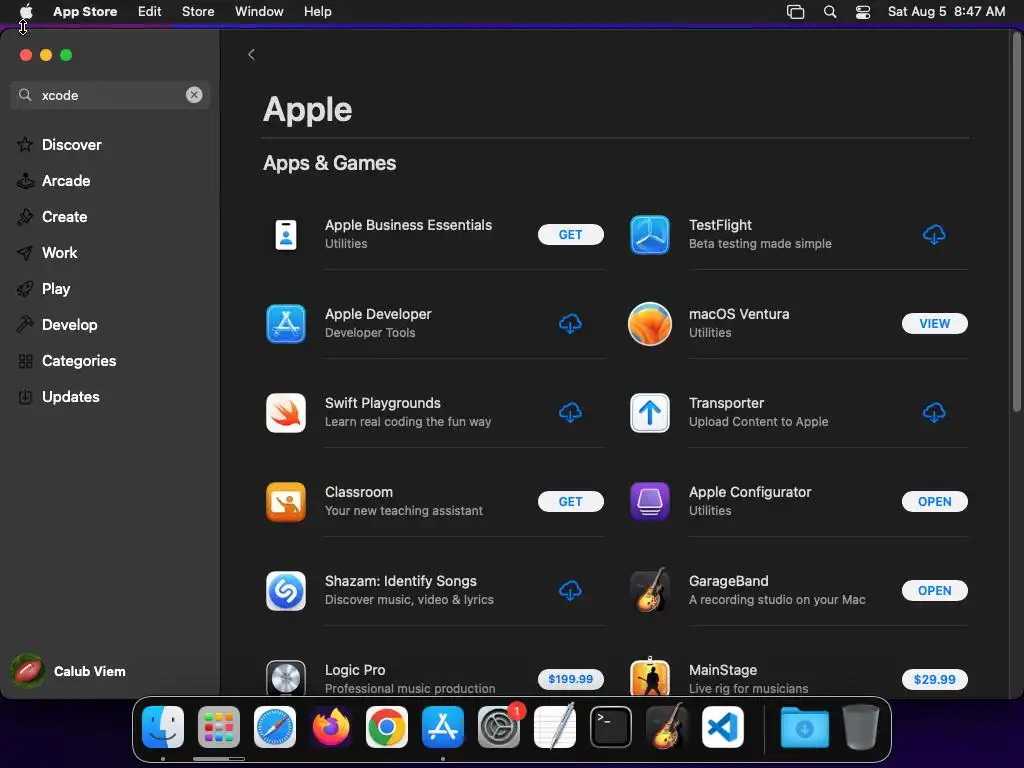
Task: Open the TestFlight app icon
Action: [650, 234]
